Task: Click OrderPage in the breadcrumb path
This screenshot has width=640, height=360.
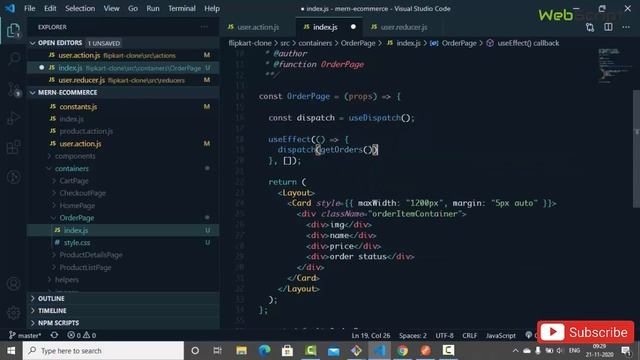Action: pos(358,43)
